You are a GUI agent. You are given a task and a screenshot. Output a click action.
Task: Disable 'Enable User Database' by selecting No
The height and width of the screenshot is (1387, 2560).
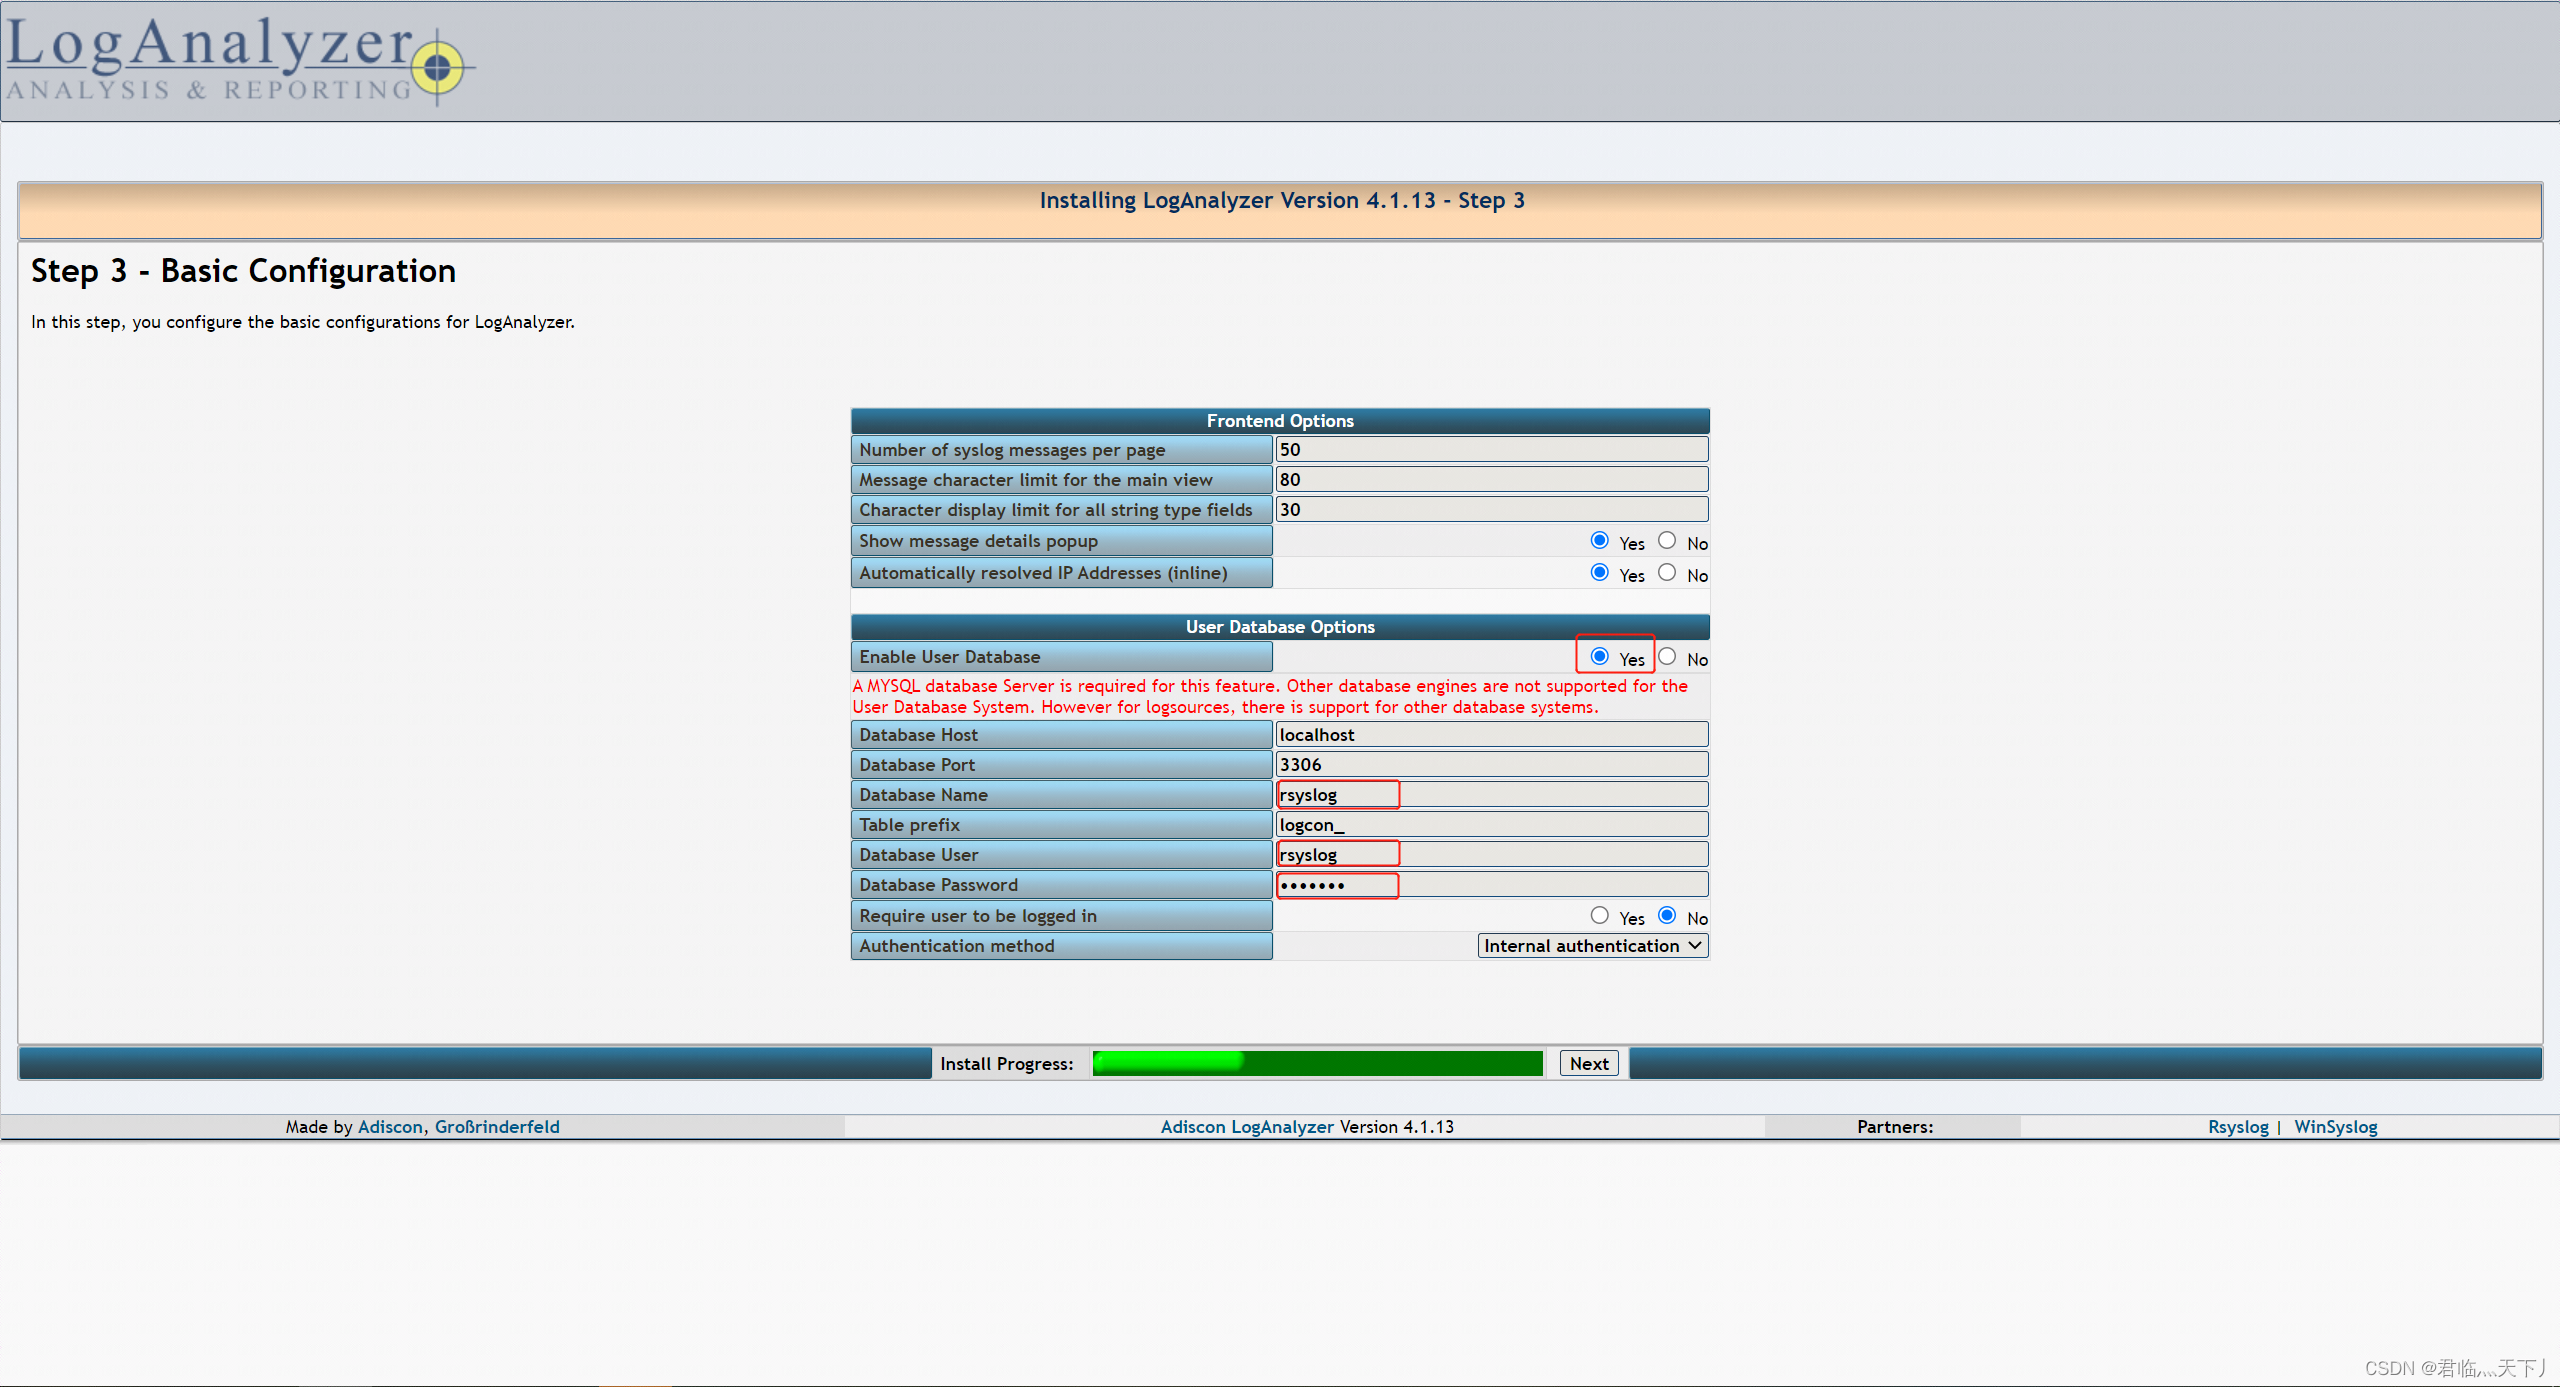coord(1665,656)
